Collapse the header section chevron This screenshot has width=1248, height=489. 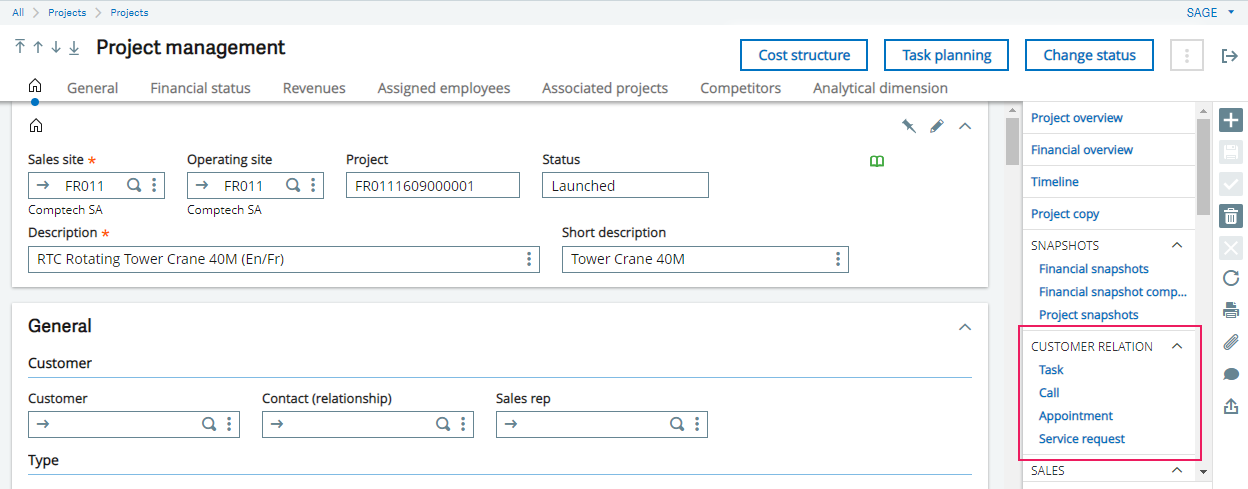tap(965, 126)
